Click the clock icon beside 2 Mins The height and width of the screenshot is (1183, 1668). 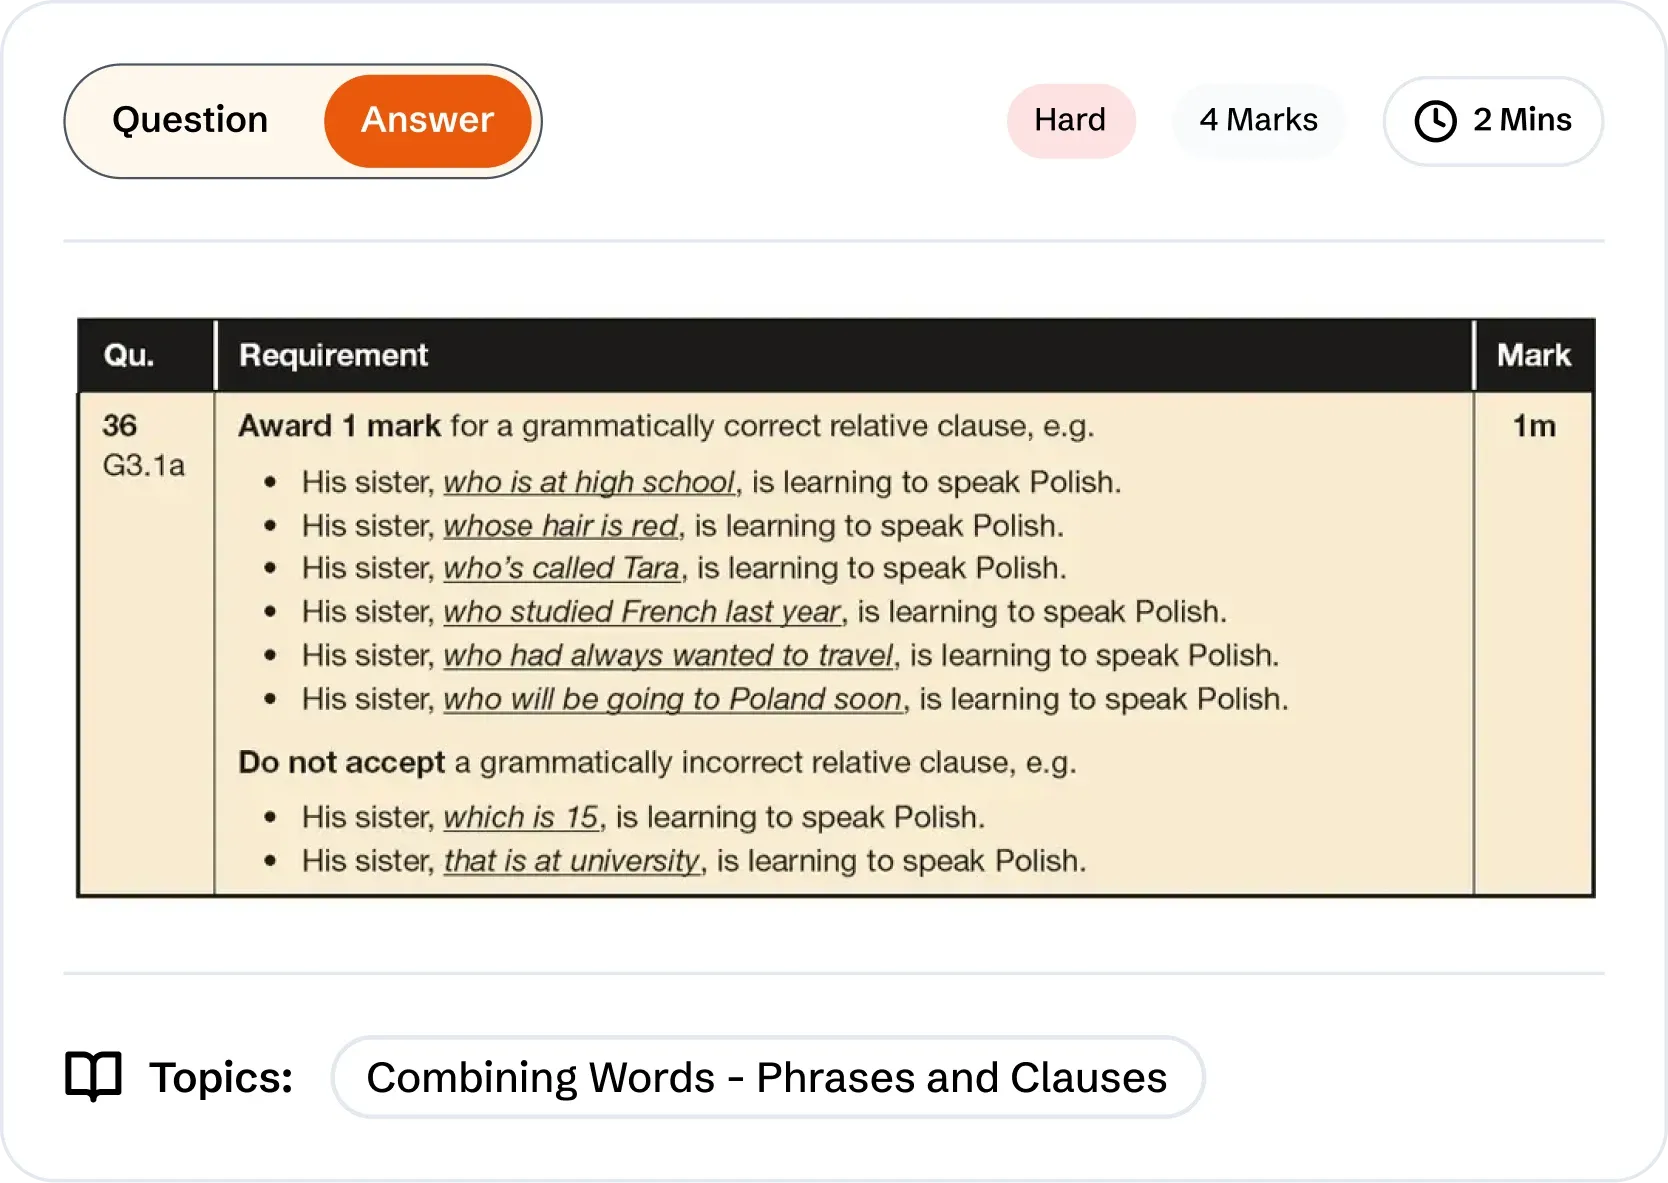point(1435,121)
